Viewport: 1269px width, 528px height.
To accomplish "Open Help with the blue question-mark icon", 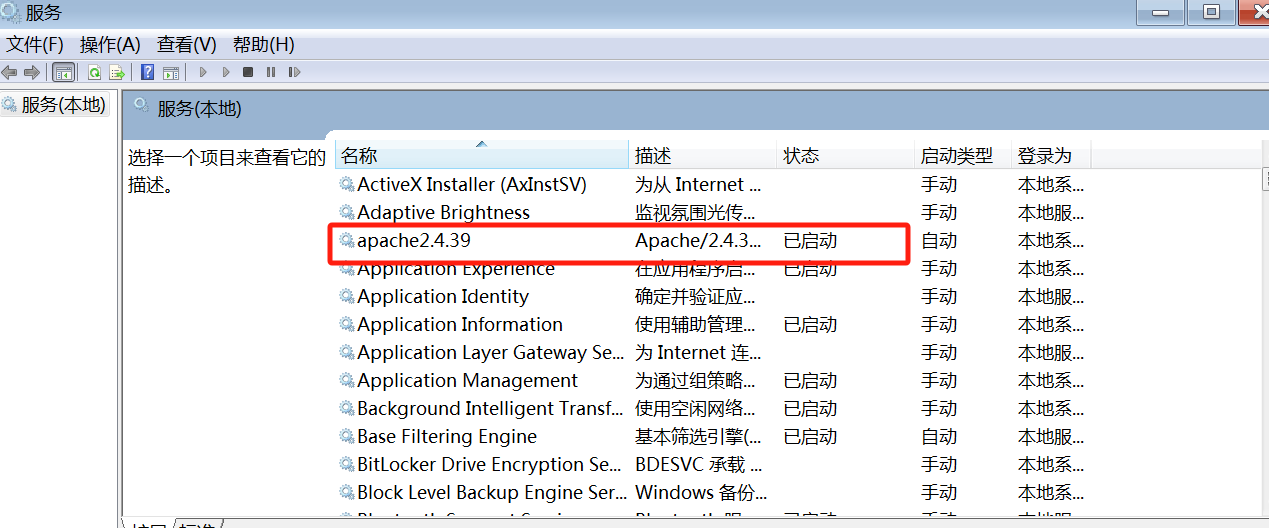I will click(147, 72).
